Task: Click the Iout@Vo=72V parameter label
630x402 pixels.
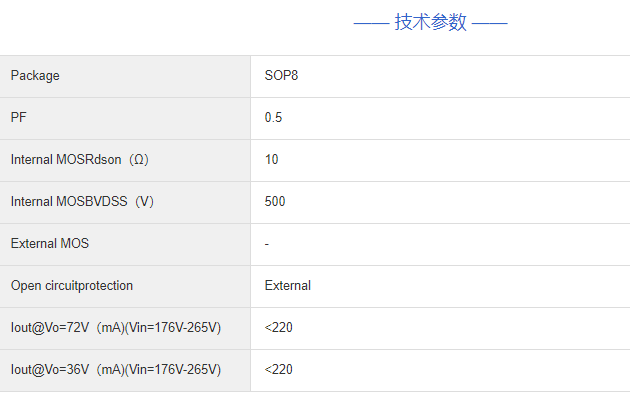Action: point(115,328)
